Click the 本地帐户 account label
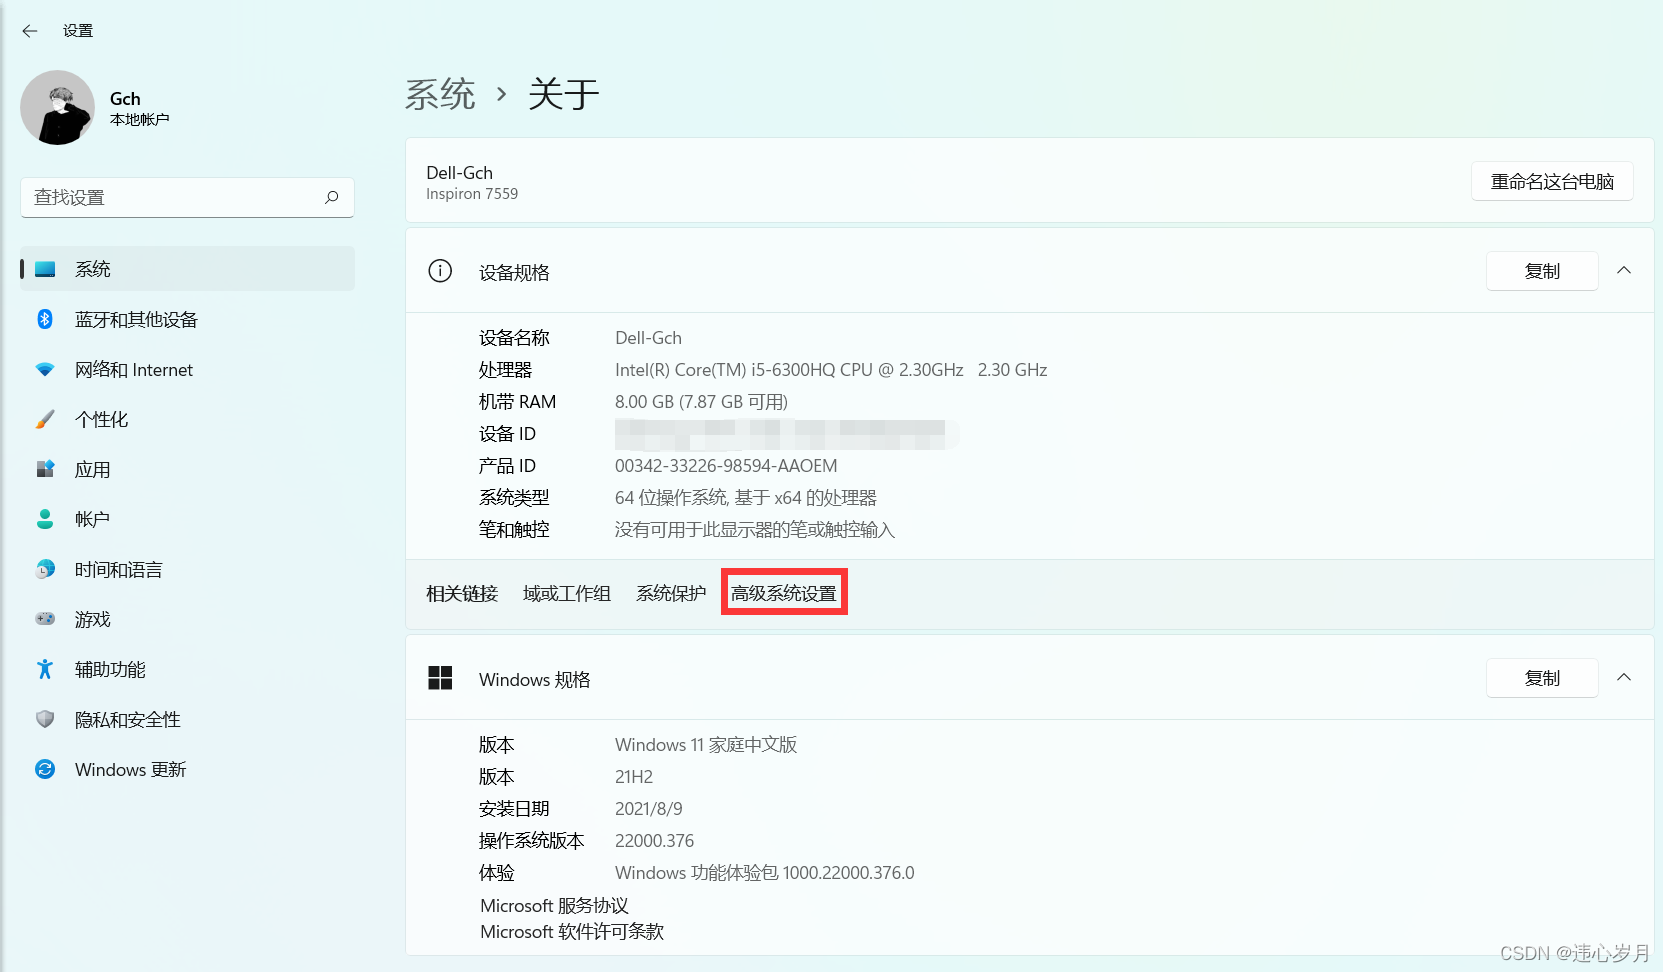Viewport: 1663px width, 972px height. tap(140, 120)
